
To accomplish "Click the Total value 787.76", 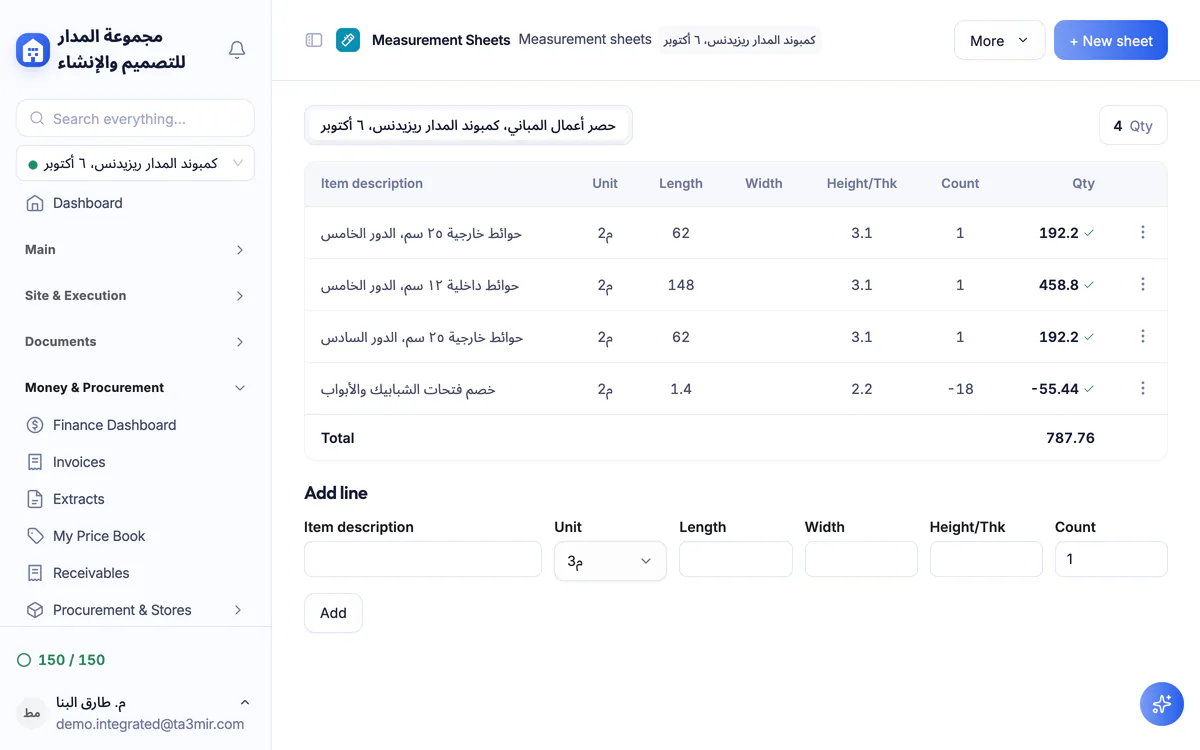I will pos(1070,438).
